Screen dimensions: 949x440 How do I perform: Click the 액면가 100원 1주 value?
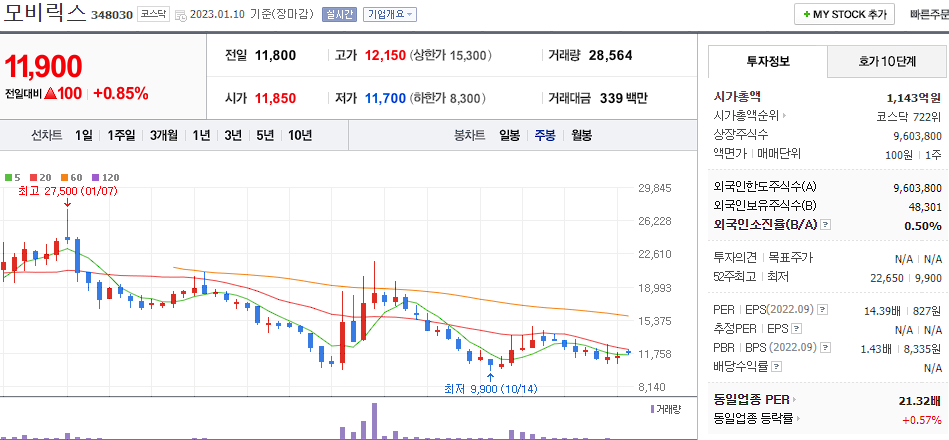tap(913, 155)
